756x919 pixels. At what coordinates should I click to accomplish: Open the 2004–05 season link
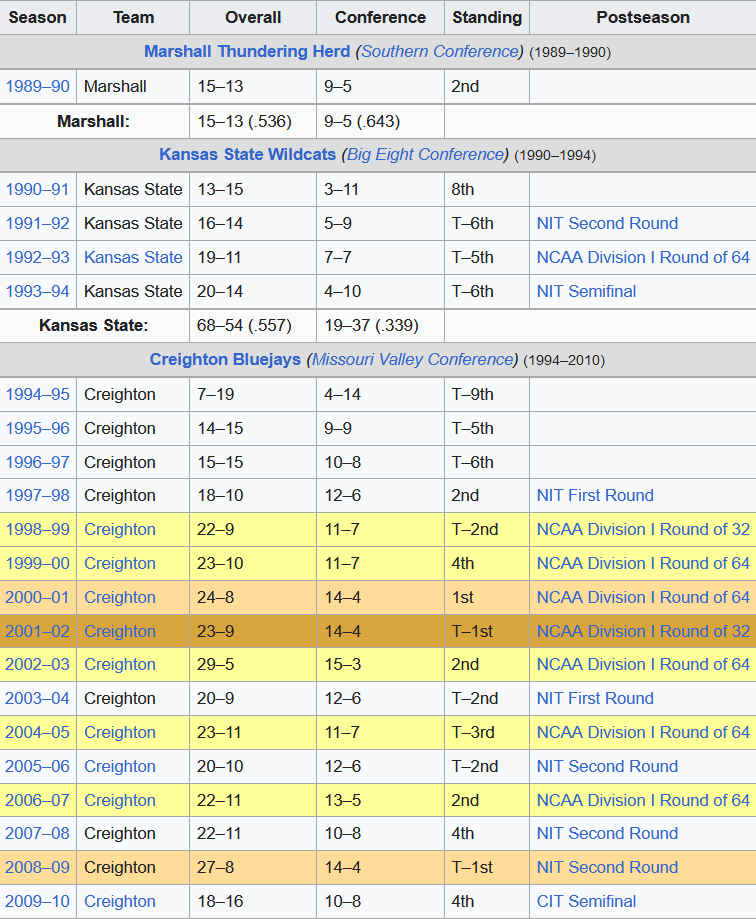point(38,733)
